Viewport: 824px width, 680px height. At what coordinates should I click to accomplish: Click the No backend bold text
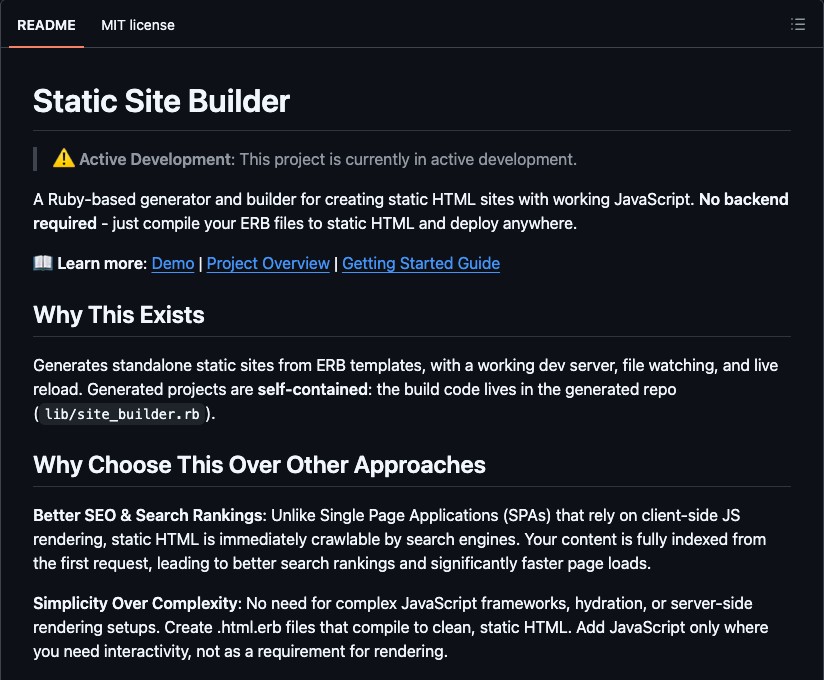(x=744, y=200)
